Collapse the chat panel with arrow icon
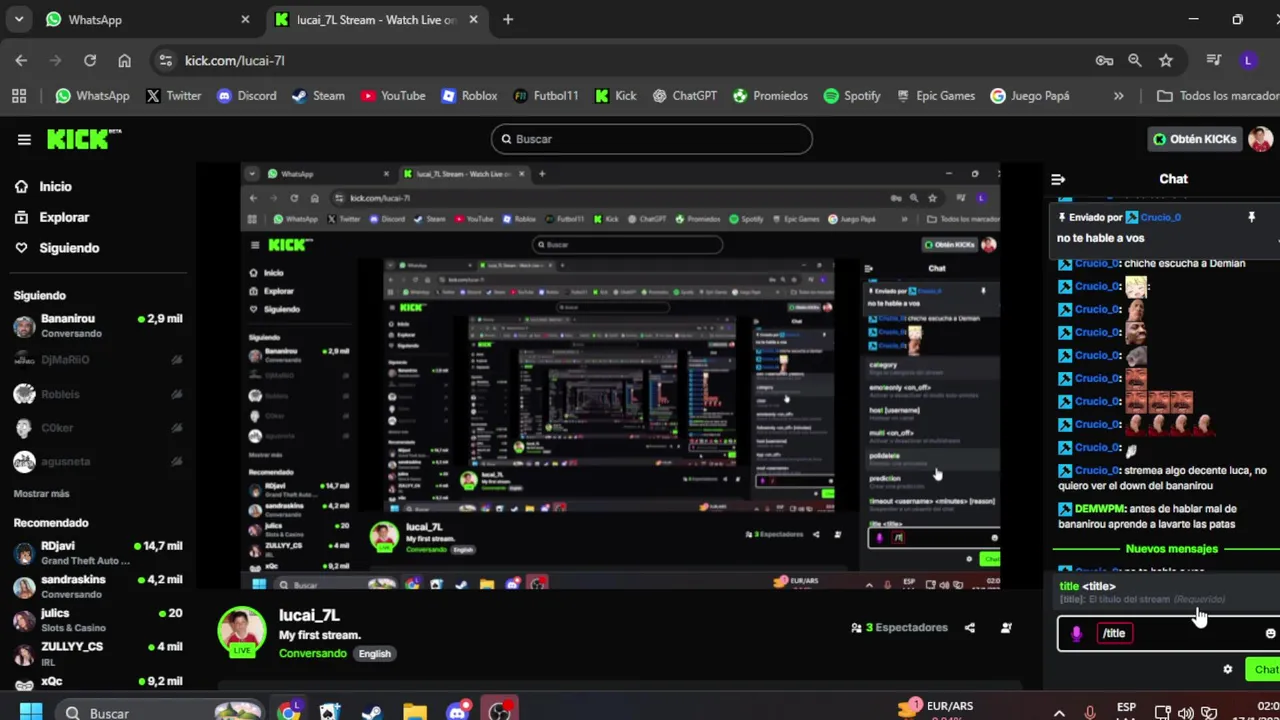The image size is (1280, 720). (1058, 180)
